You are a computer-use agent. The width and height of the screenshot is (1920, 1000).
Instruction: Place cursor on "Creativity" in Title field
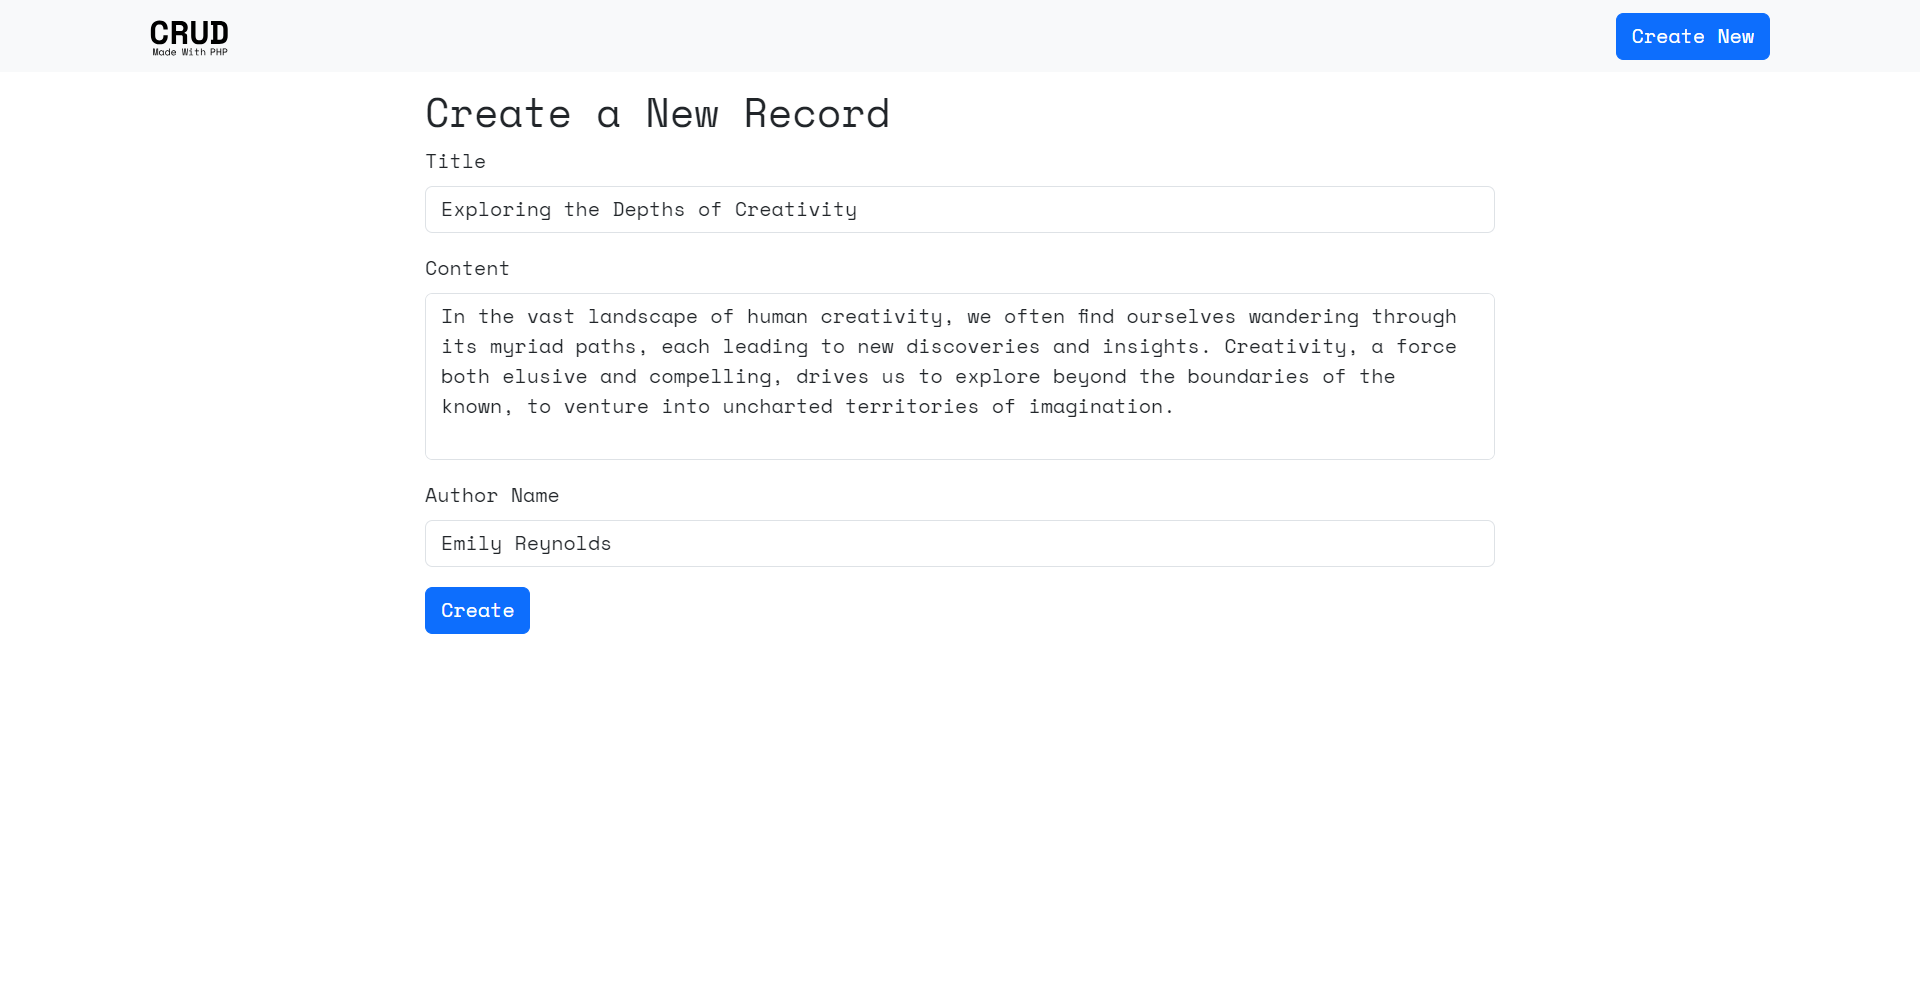pyautogui.click(x=795, y=210)
